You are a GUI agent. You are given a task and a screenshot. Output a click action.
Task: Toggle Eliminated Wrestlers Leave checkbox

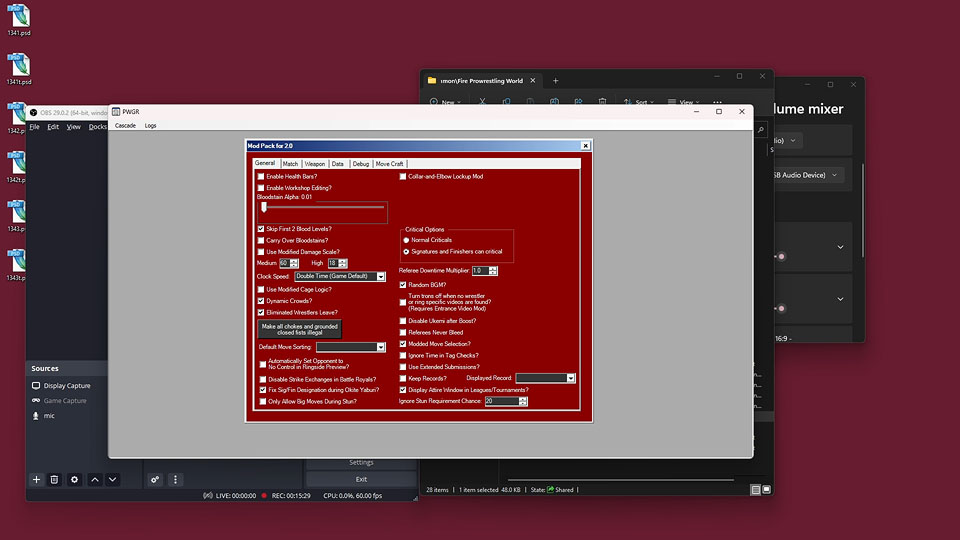261,312
